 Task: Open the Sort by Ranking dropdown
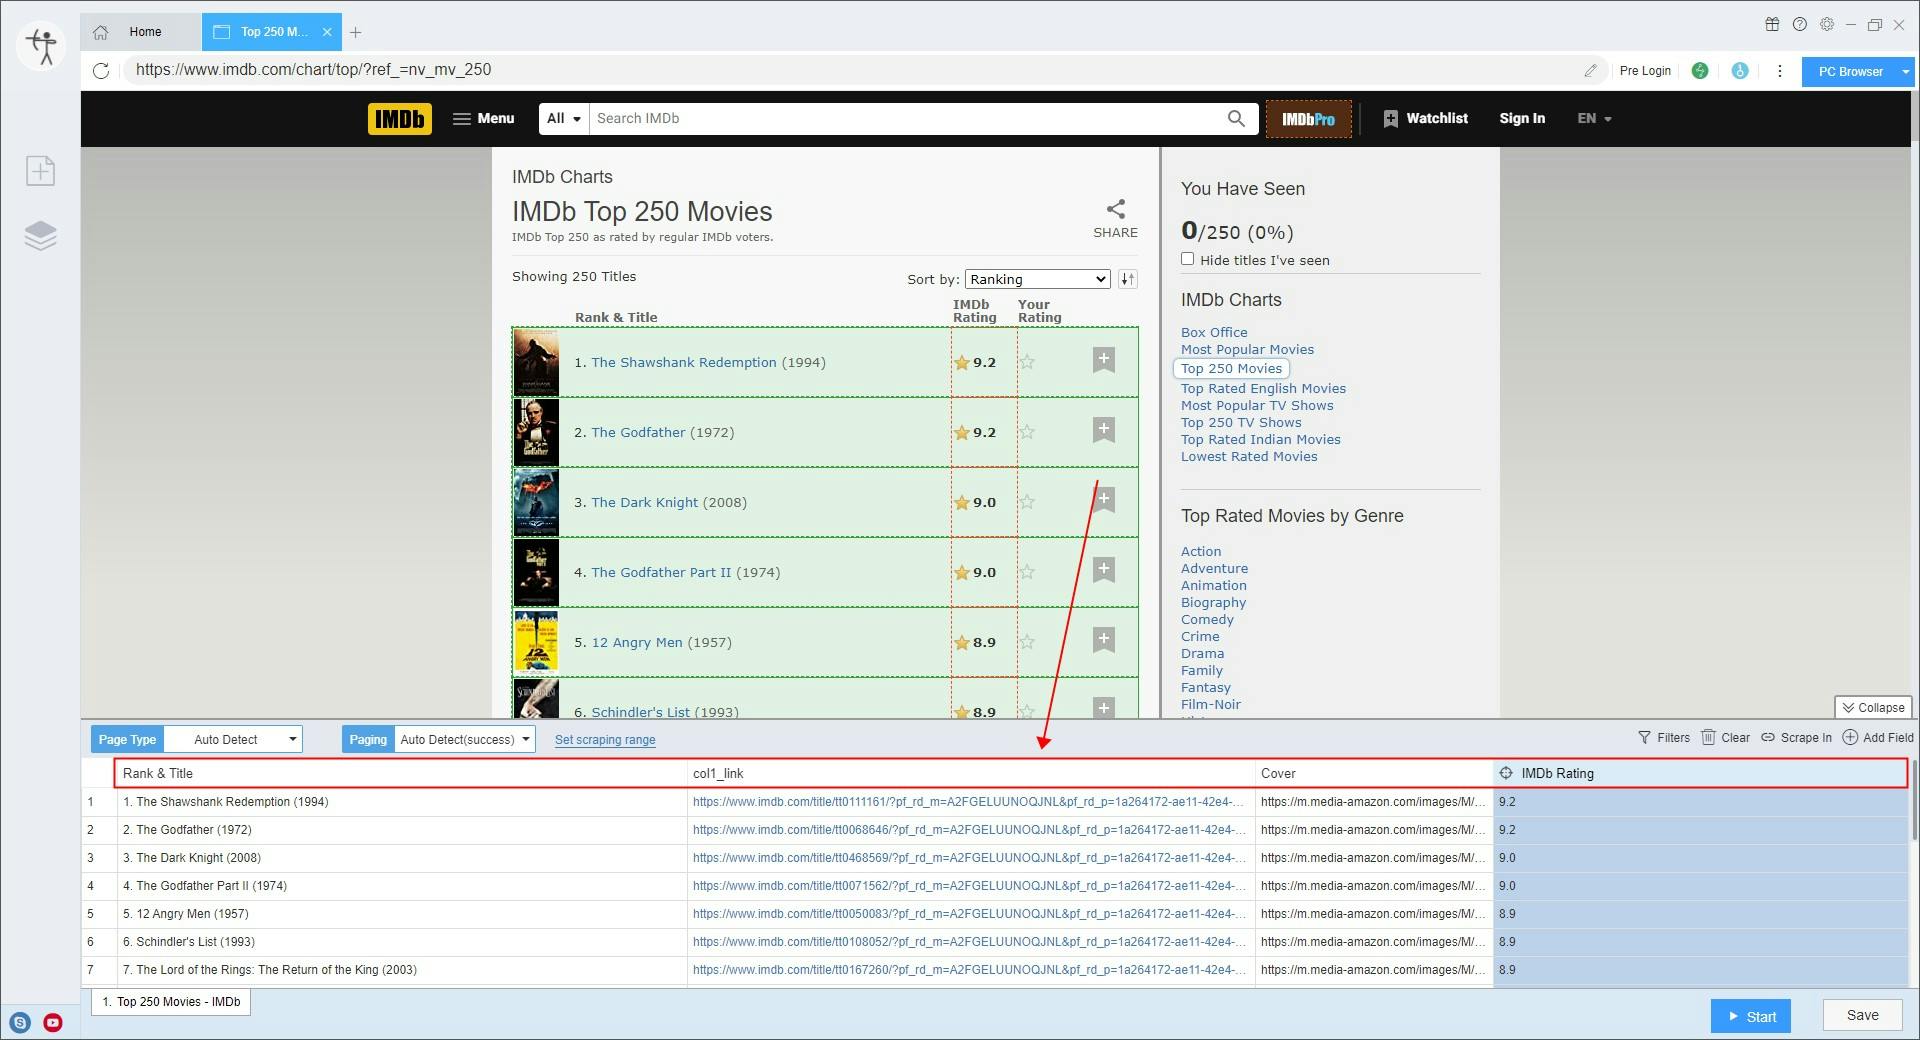point(1037,279)
